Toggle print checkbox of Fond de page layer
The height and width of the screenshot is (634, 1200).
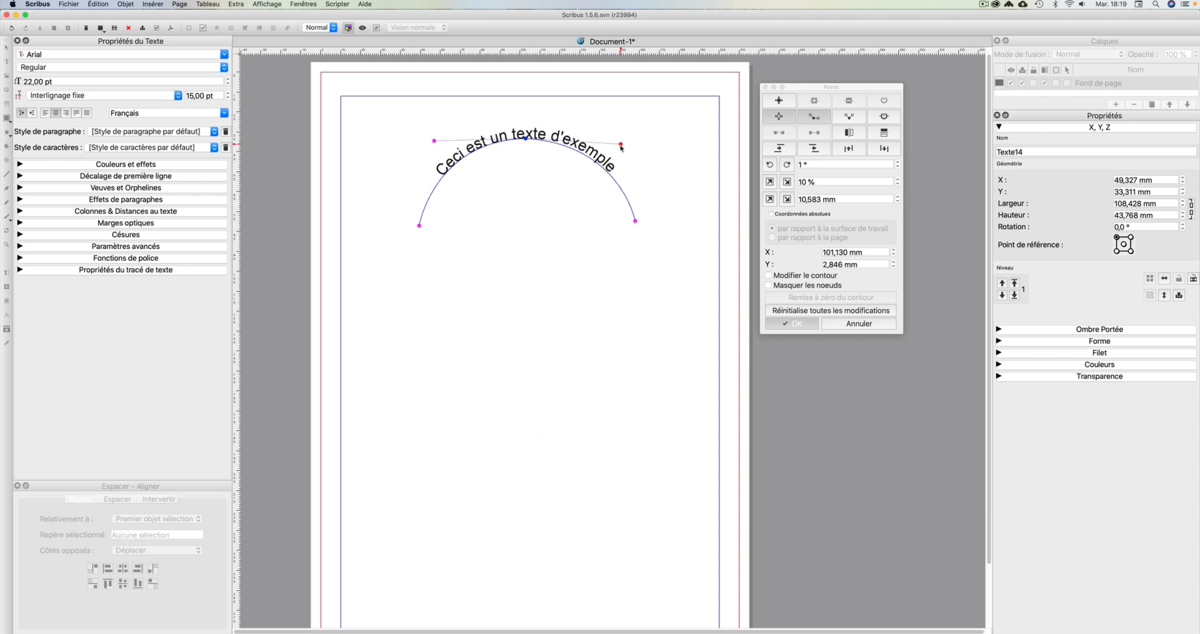click(x=1022, y=83)
